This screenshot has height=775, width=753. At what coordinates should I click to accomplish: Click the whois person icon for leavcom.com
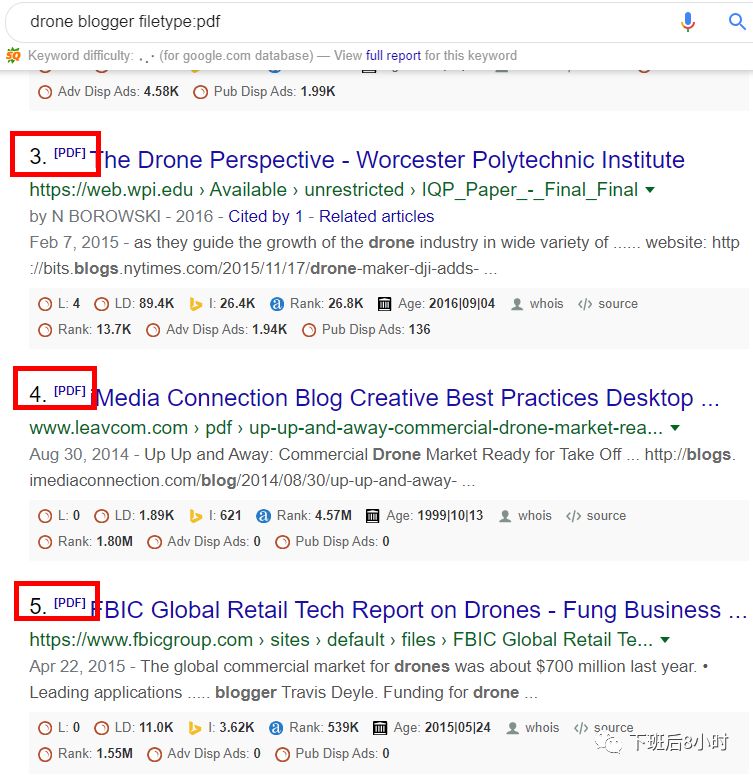coord(505,516)
